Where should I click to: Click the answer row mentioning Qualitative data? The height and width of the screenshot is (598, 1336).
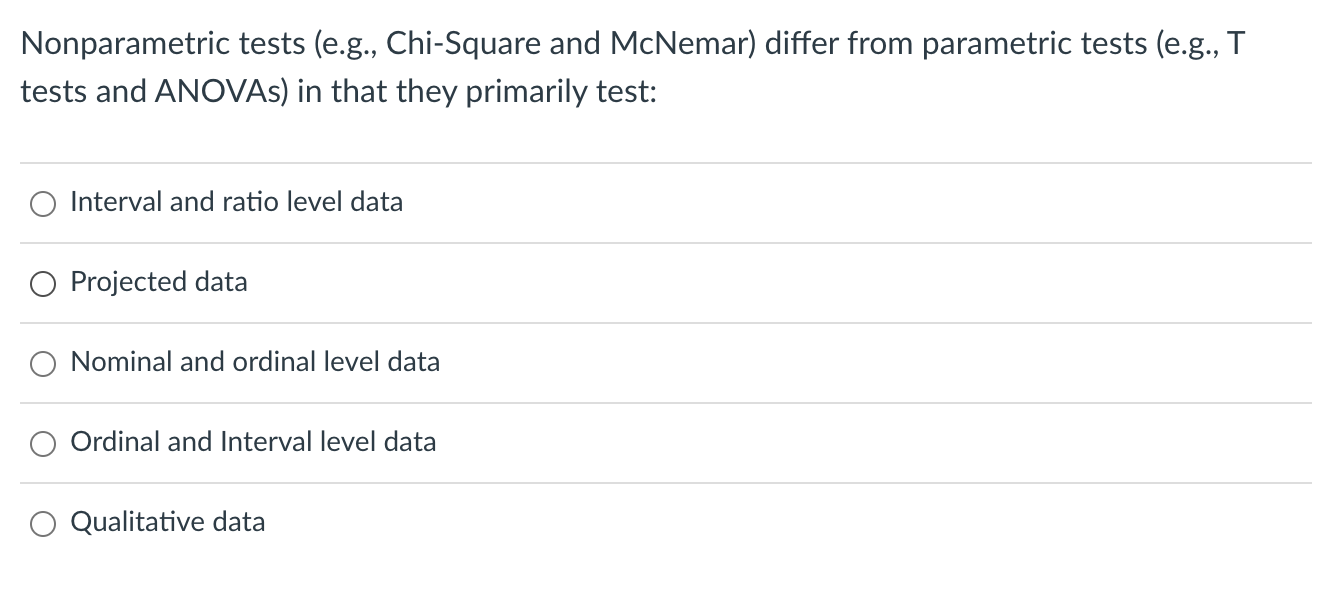point(400,521)
